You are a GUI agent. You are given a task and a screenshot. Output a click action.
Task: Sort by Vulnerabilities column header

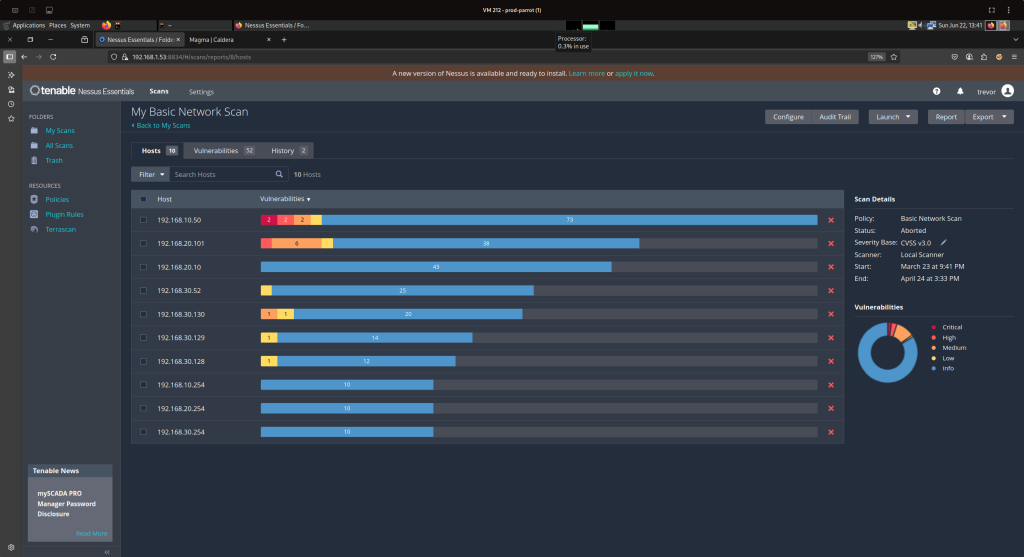click(x=285, y=199)
